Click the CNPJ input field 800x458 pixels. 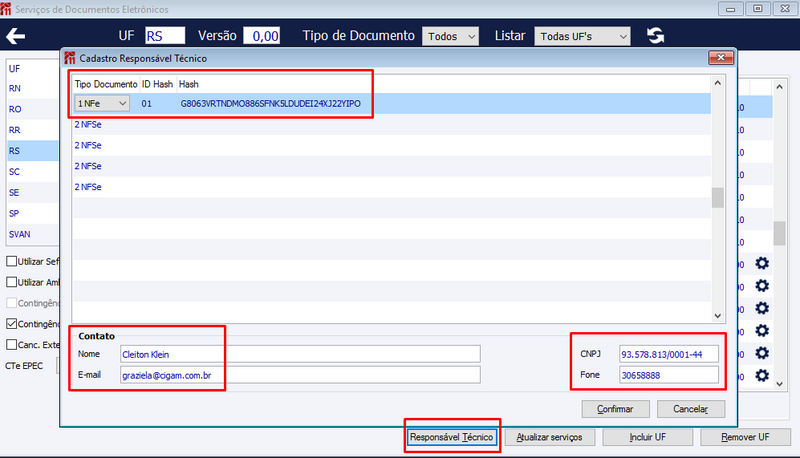point(669,354)
